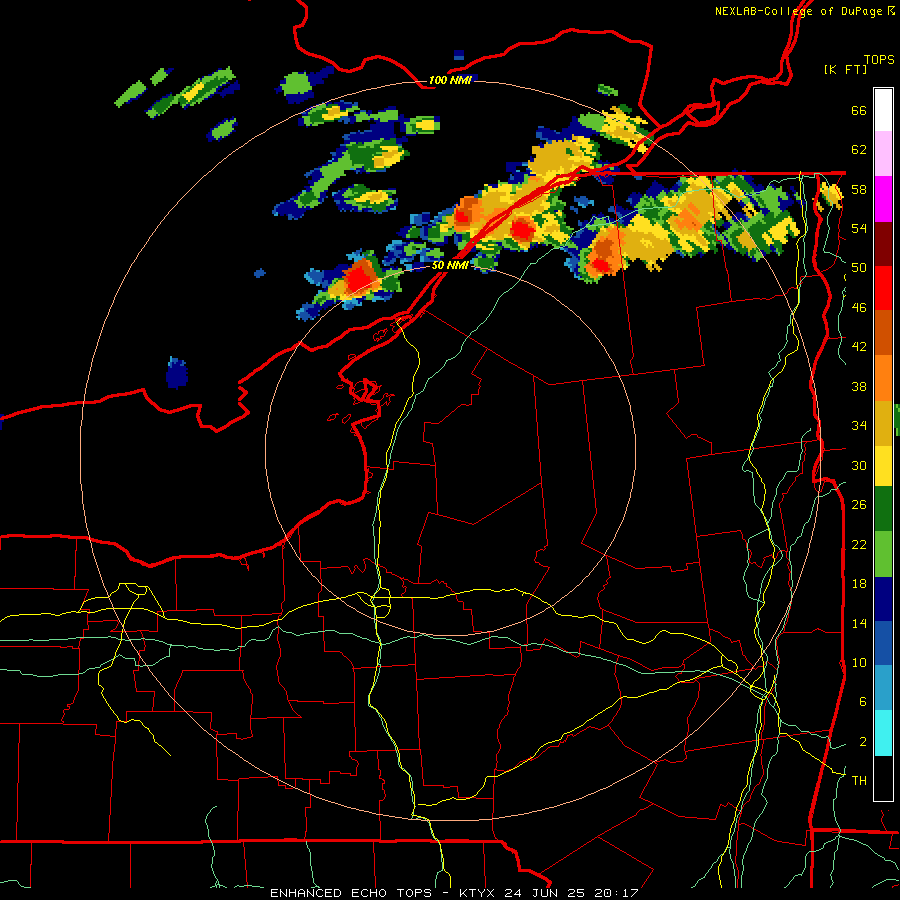The width and height of the screenshot is (900, 900).
Task: Click the '58' legend value
Action: tap(859, 189)
